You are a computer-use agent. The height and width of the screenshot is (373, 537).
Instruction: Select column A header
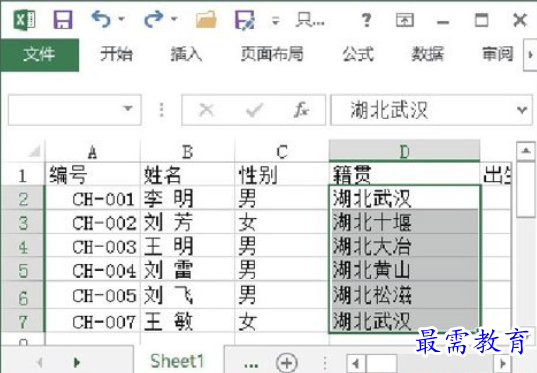[x=92, y=151]
